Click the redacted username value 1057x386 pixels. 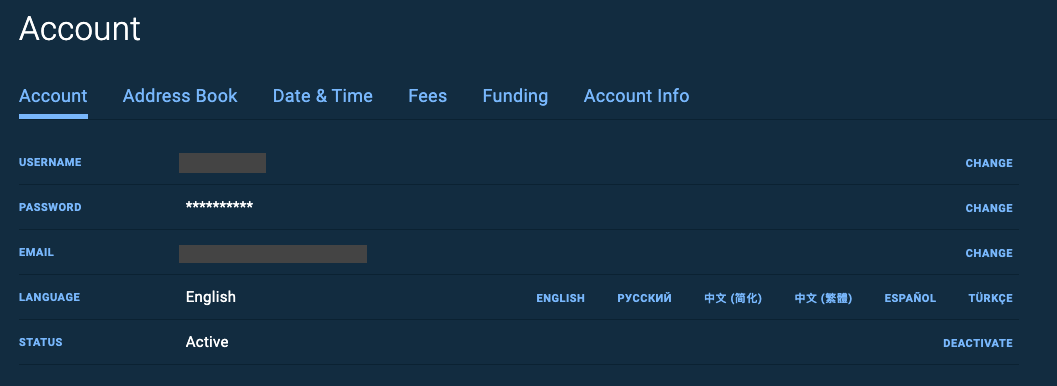tap(222, 163)
